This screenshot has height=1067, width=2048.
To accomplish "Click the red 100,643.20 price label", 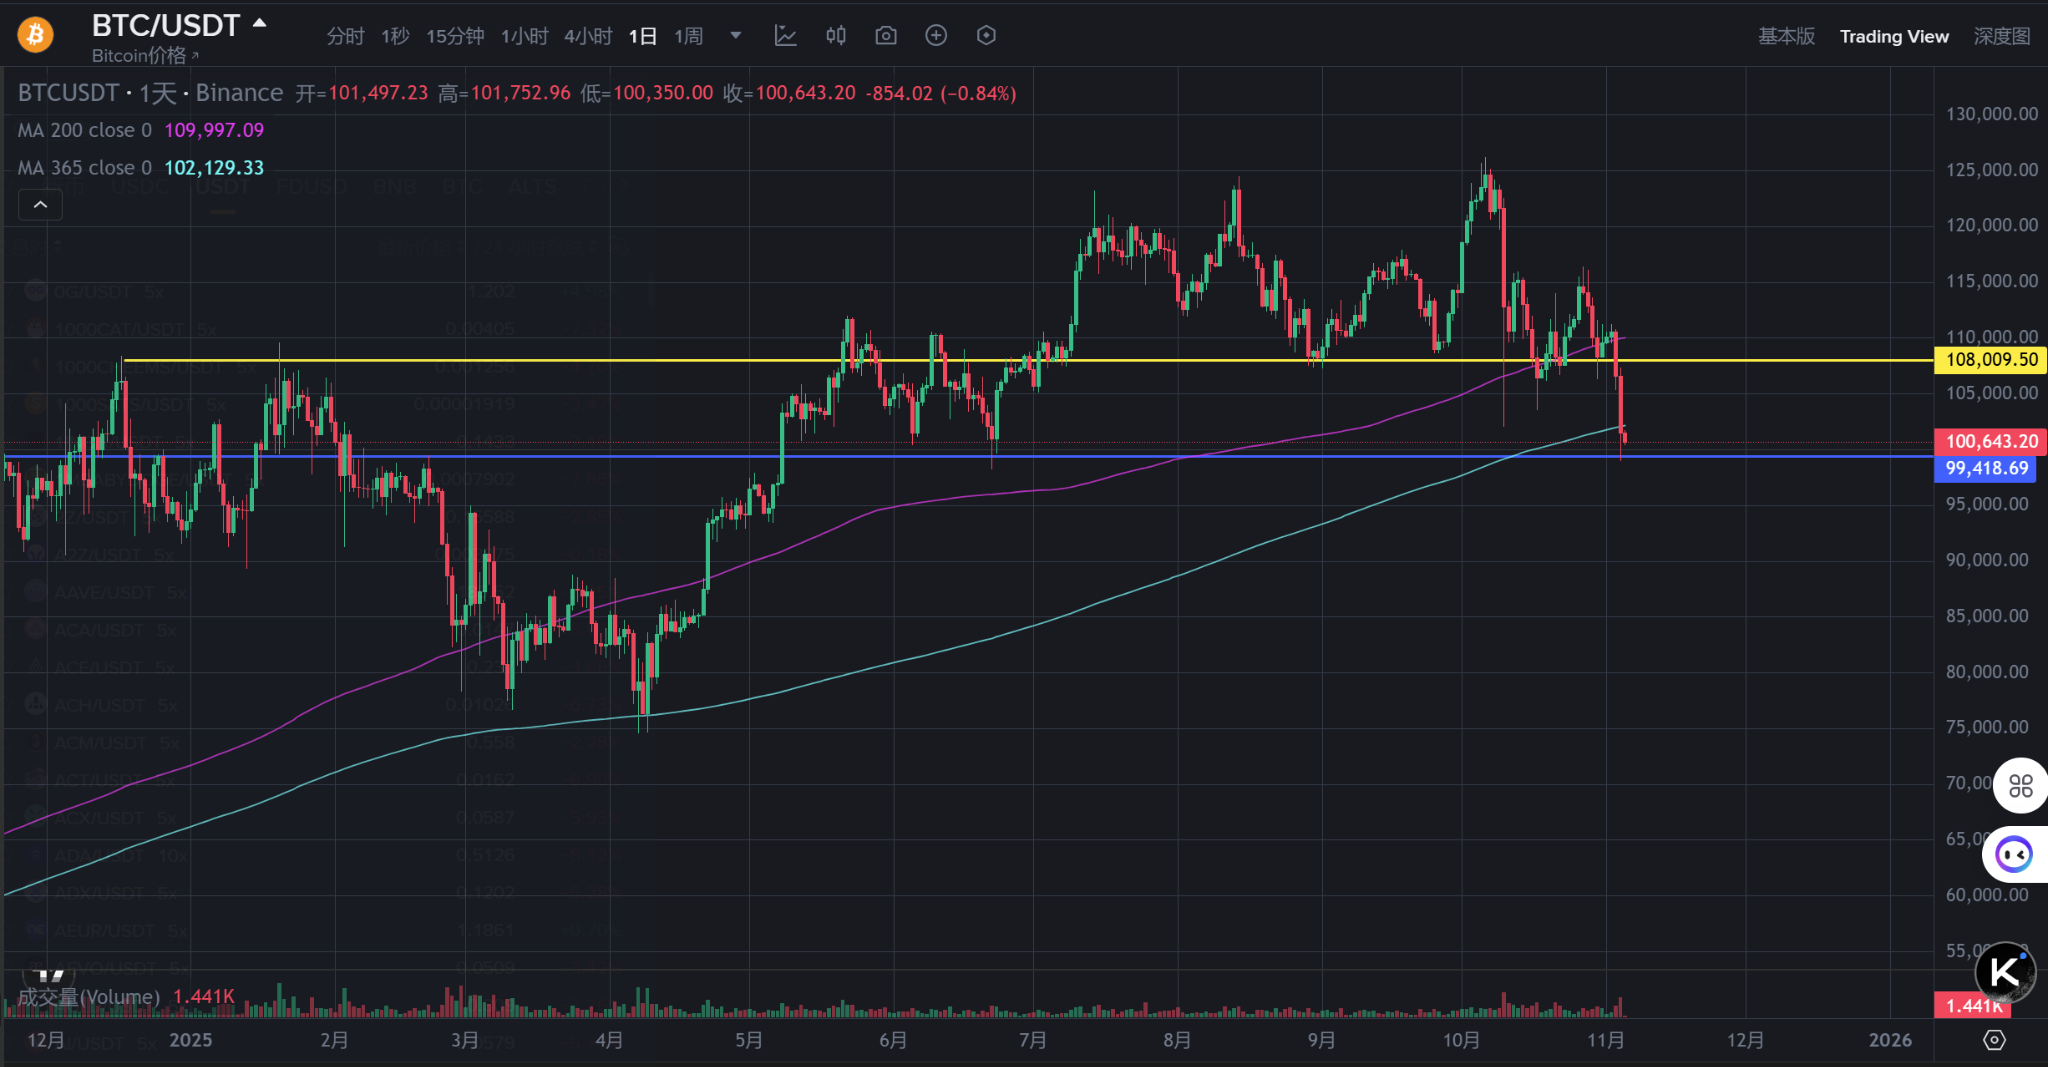I will pos(1988,441).
